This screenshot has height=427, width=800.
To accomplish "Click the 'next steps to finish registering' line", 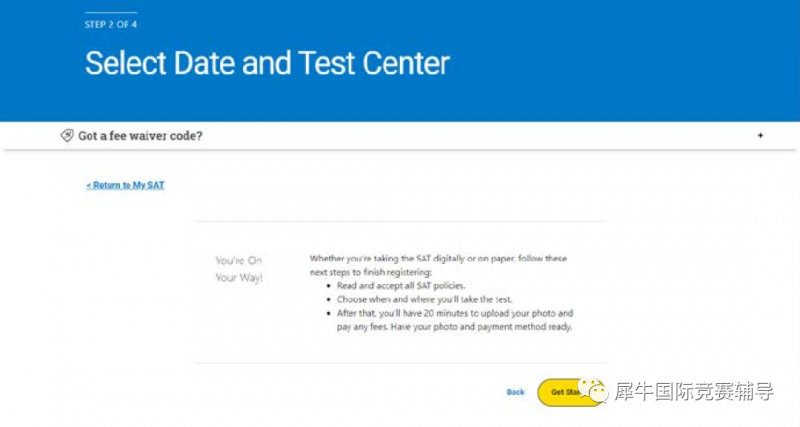I will 371,272.
